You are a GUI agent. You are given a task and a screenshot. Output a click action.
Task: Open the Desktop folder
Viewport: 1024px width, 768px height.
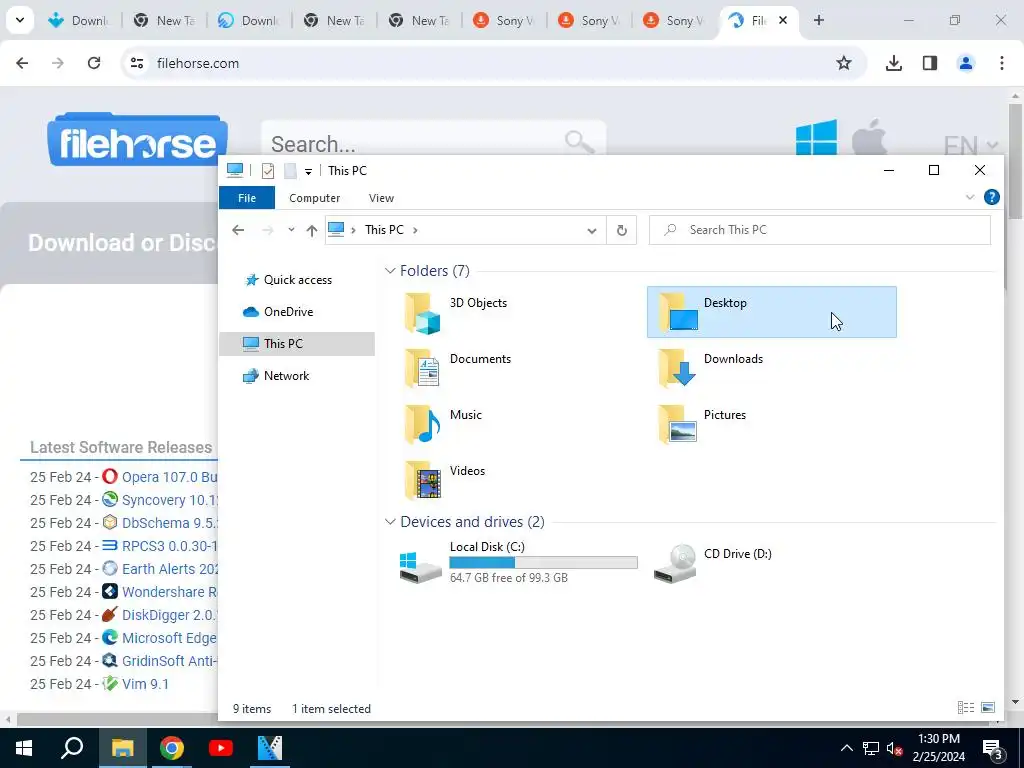click(x=771, y=312)
